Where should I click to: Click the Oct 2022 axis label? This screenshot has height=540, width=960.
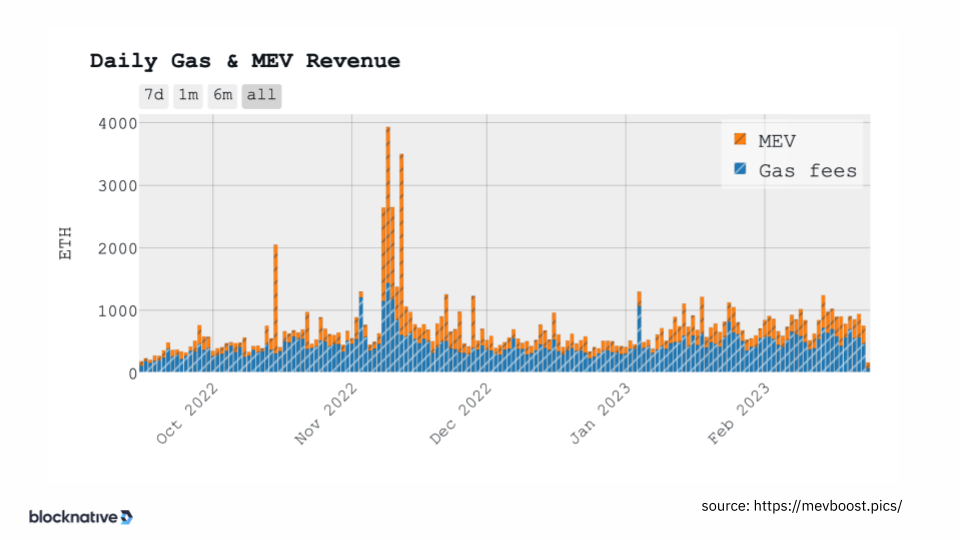pos(187,414)
